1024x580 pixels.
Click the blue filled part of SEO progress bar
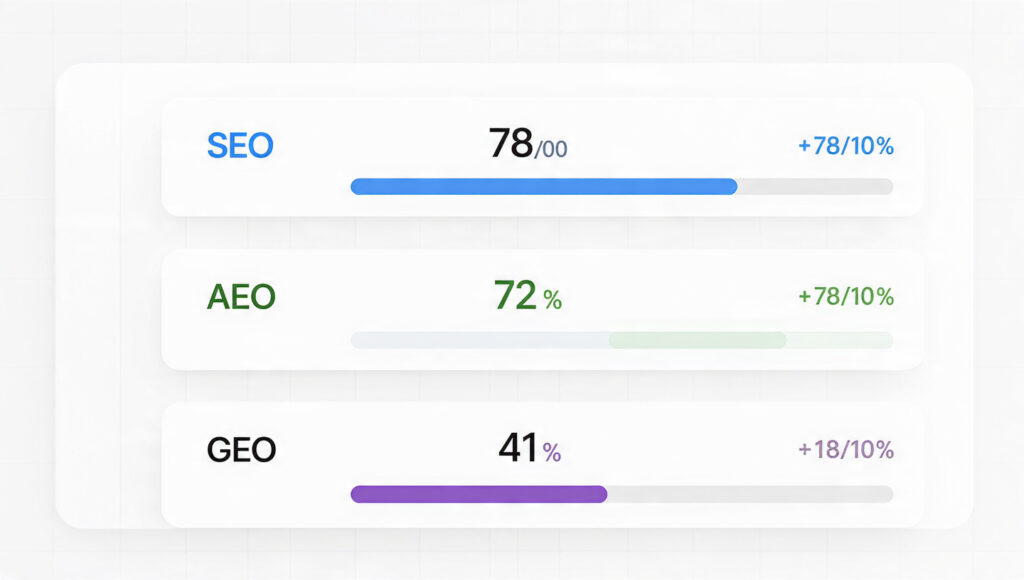pyautogui.click(x=543, y=186)
